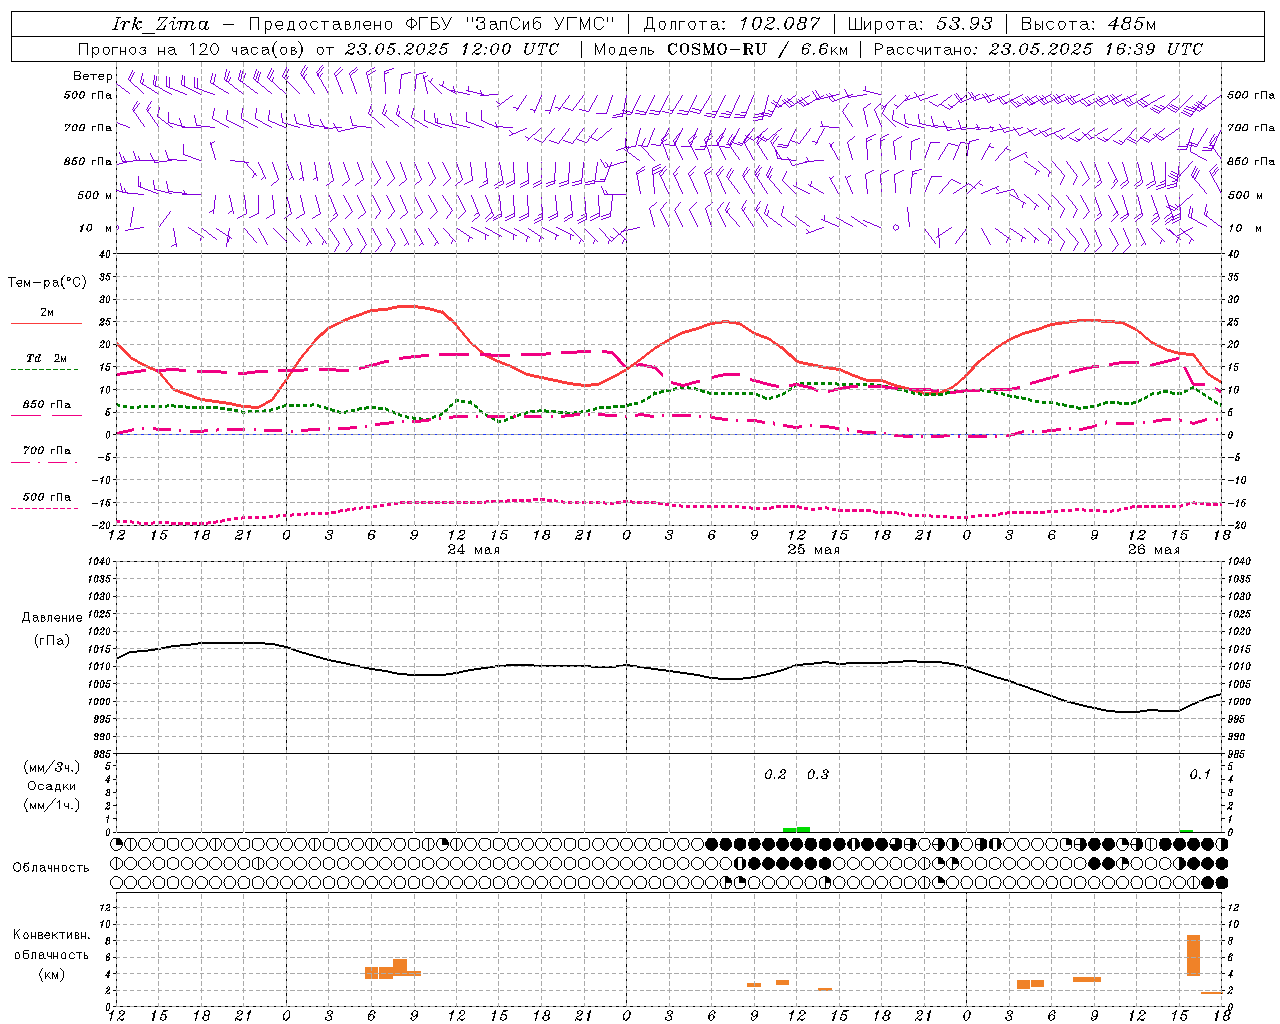Click the computed time 16:39 UTC

tap(1154, 49)
